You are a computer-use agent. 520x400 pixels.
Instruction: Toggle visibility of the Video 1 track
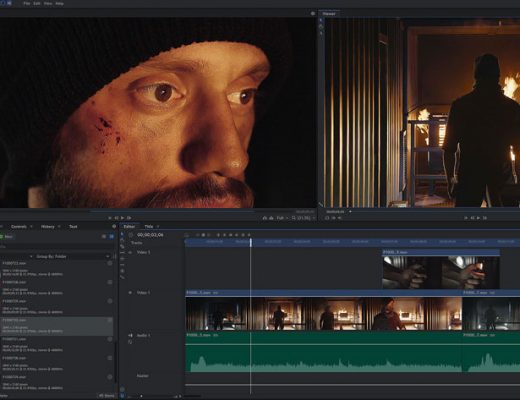click(130, 293)
